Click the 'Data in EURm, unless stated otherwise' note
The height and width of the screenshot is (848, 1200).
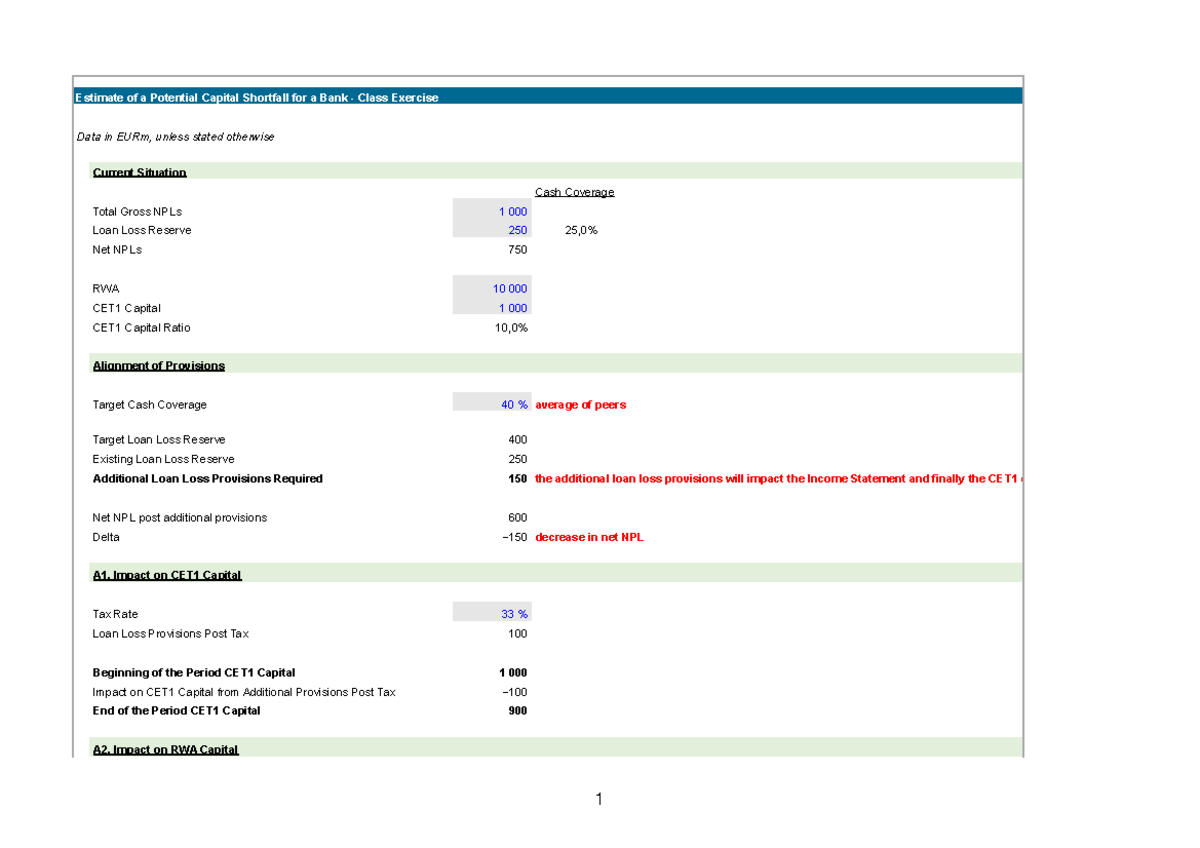pos(175,137)
